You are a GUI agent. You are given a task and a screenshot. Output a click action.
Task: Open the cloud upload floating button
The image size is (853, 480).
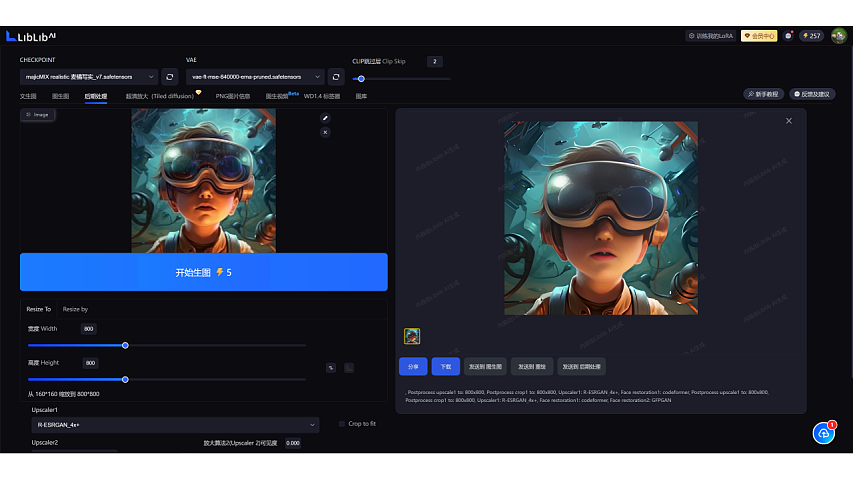coord(824,433)
